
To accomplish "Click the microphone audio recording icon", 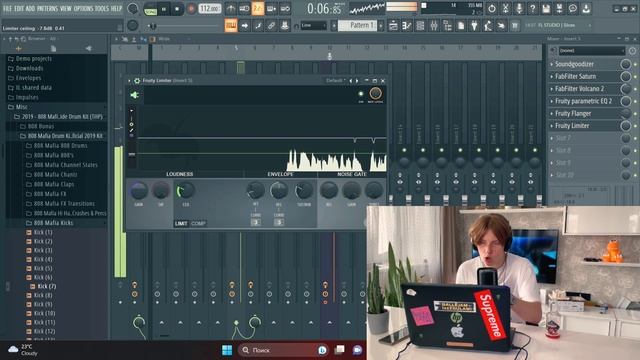I will (519, 8).
